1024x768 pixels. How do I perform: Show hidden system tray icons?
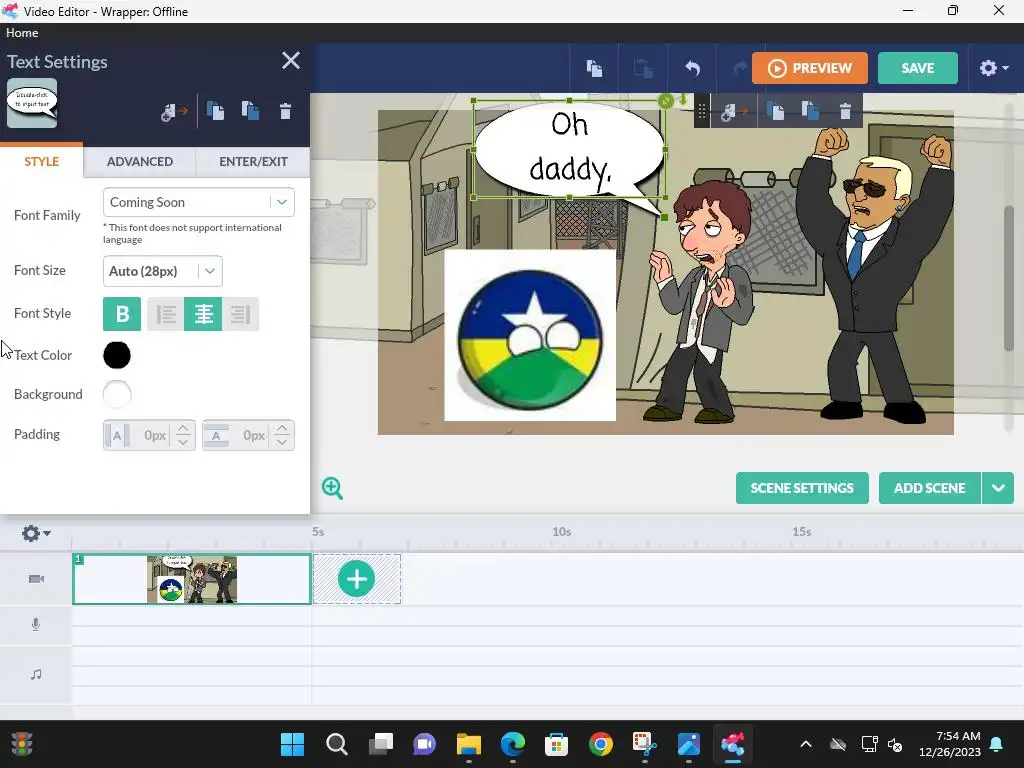pyautogui.click(x=806, y=744)
